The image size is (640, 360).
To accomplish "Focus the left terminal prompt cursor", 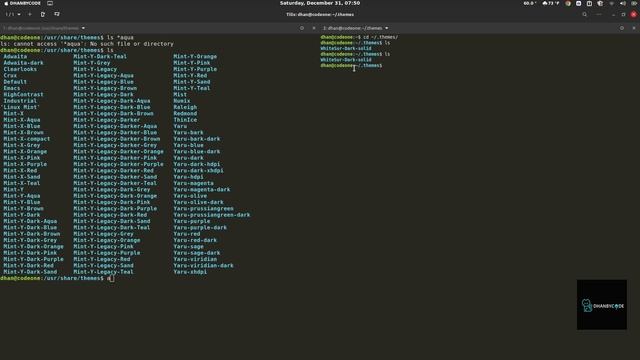I will point(111,278).
